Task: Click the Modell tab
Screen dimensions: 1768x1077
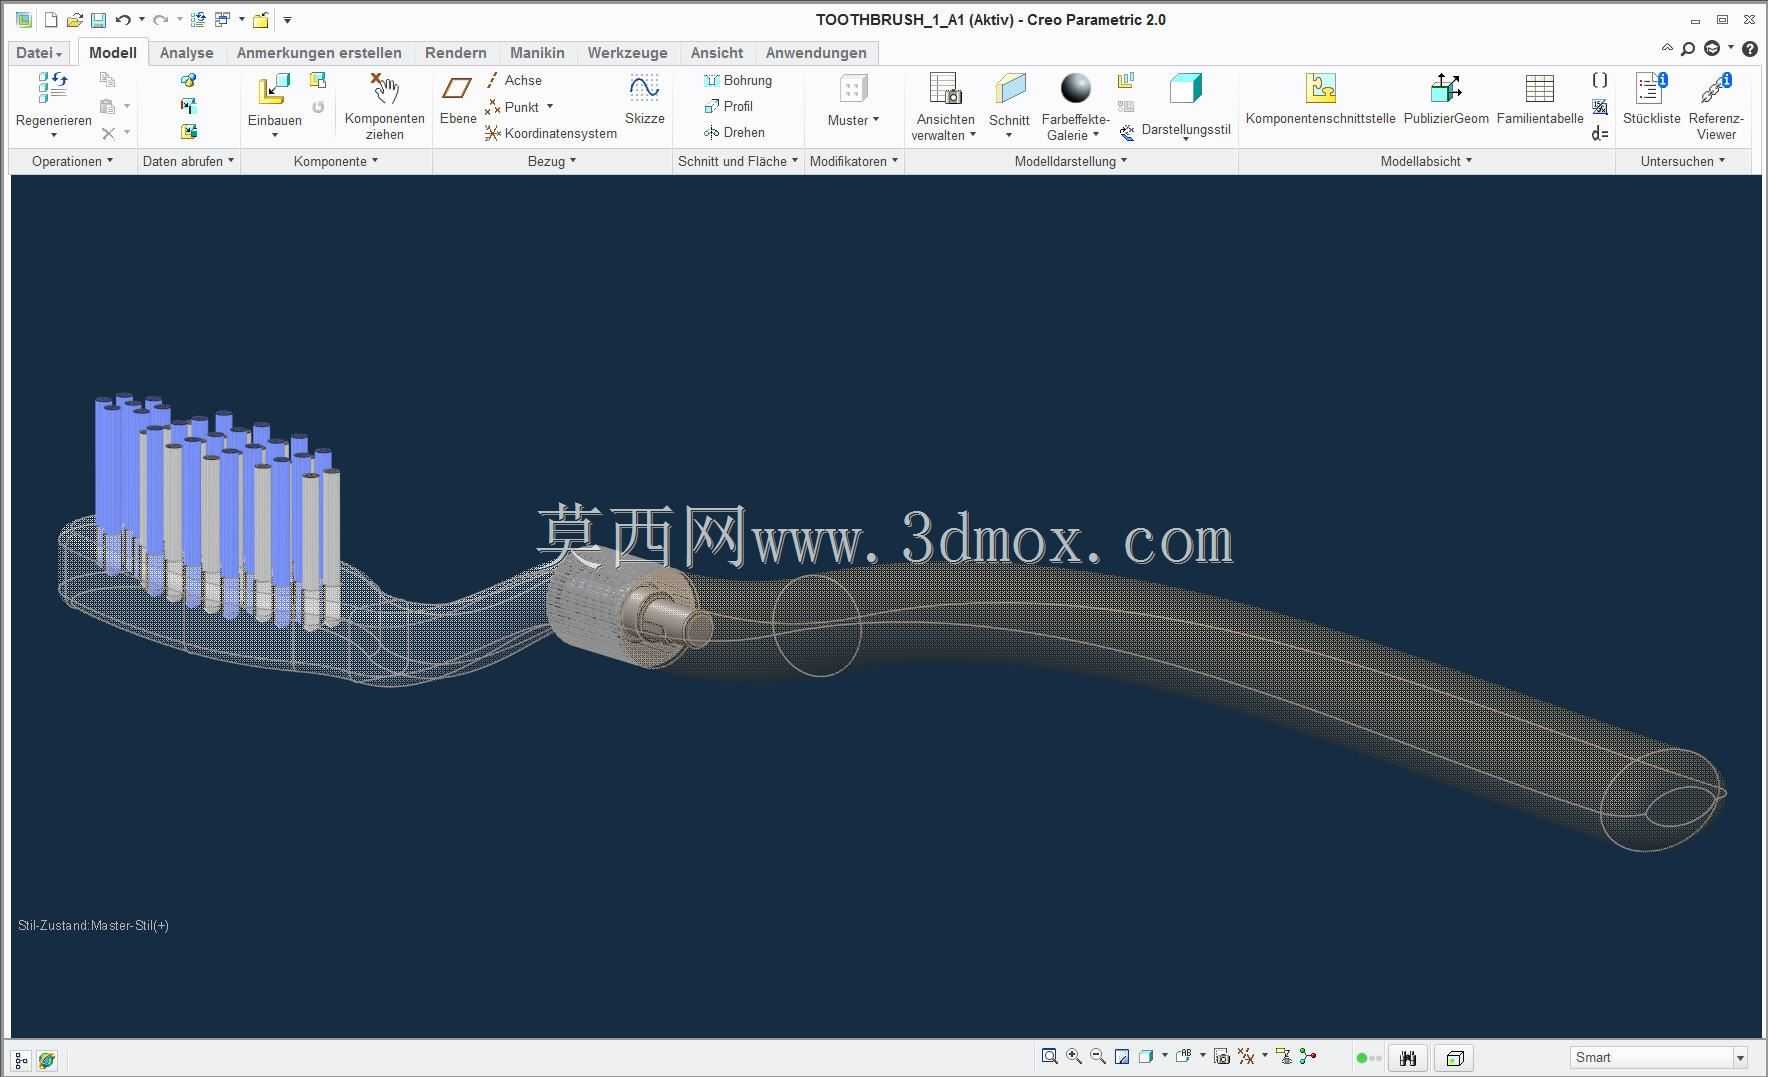Action: [113, 53]
